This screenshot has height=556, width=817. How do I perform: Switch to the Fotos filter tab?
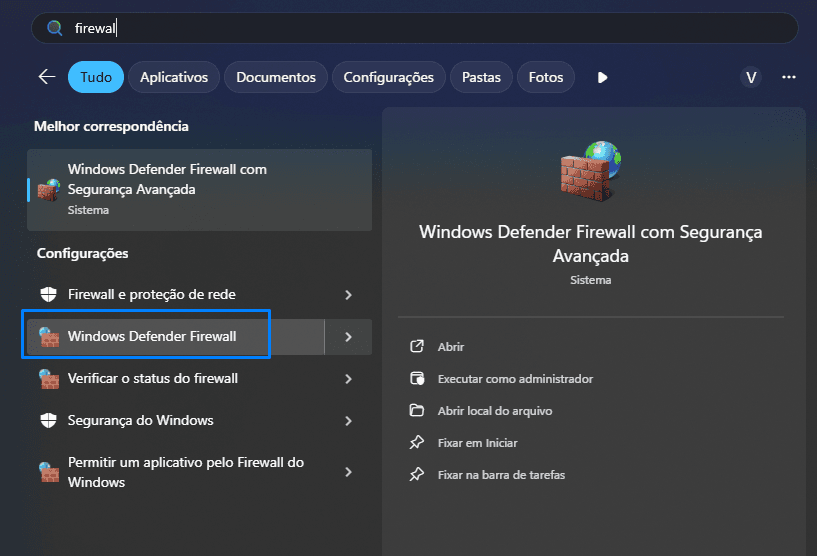tap(546, 77)
